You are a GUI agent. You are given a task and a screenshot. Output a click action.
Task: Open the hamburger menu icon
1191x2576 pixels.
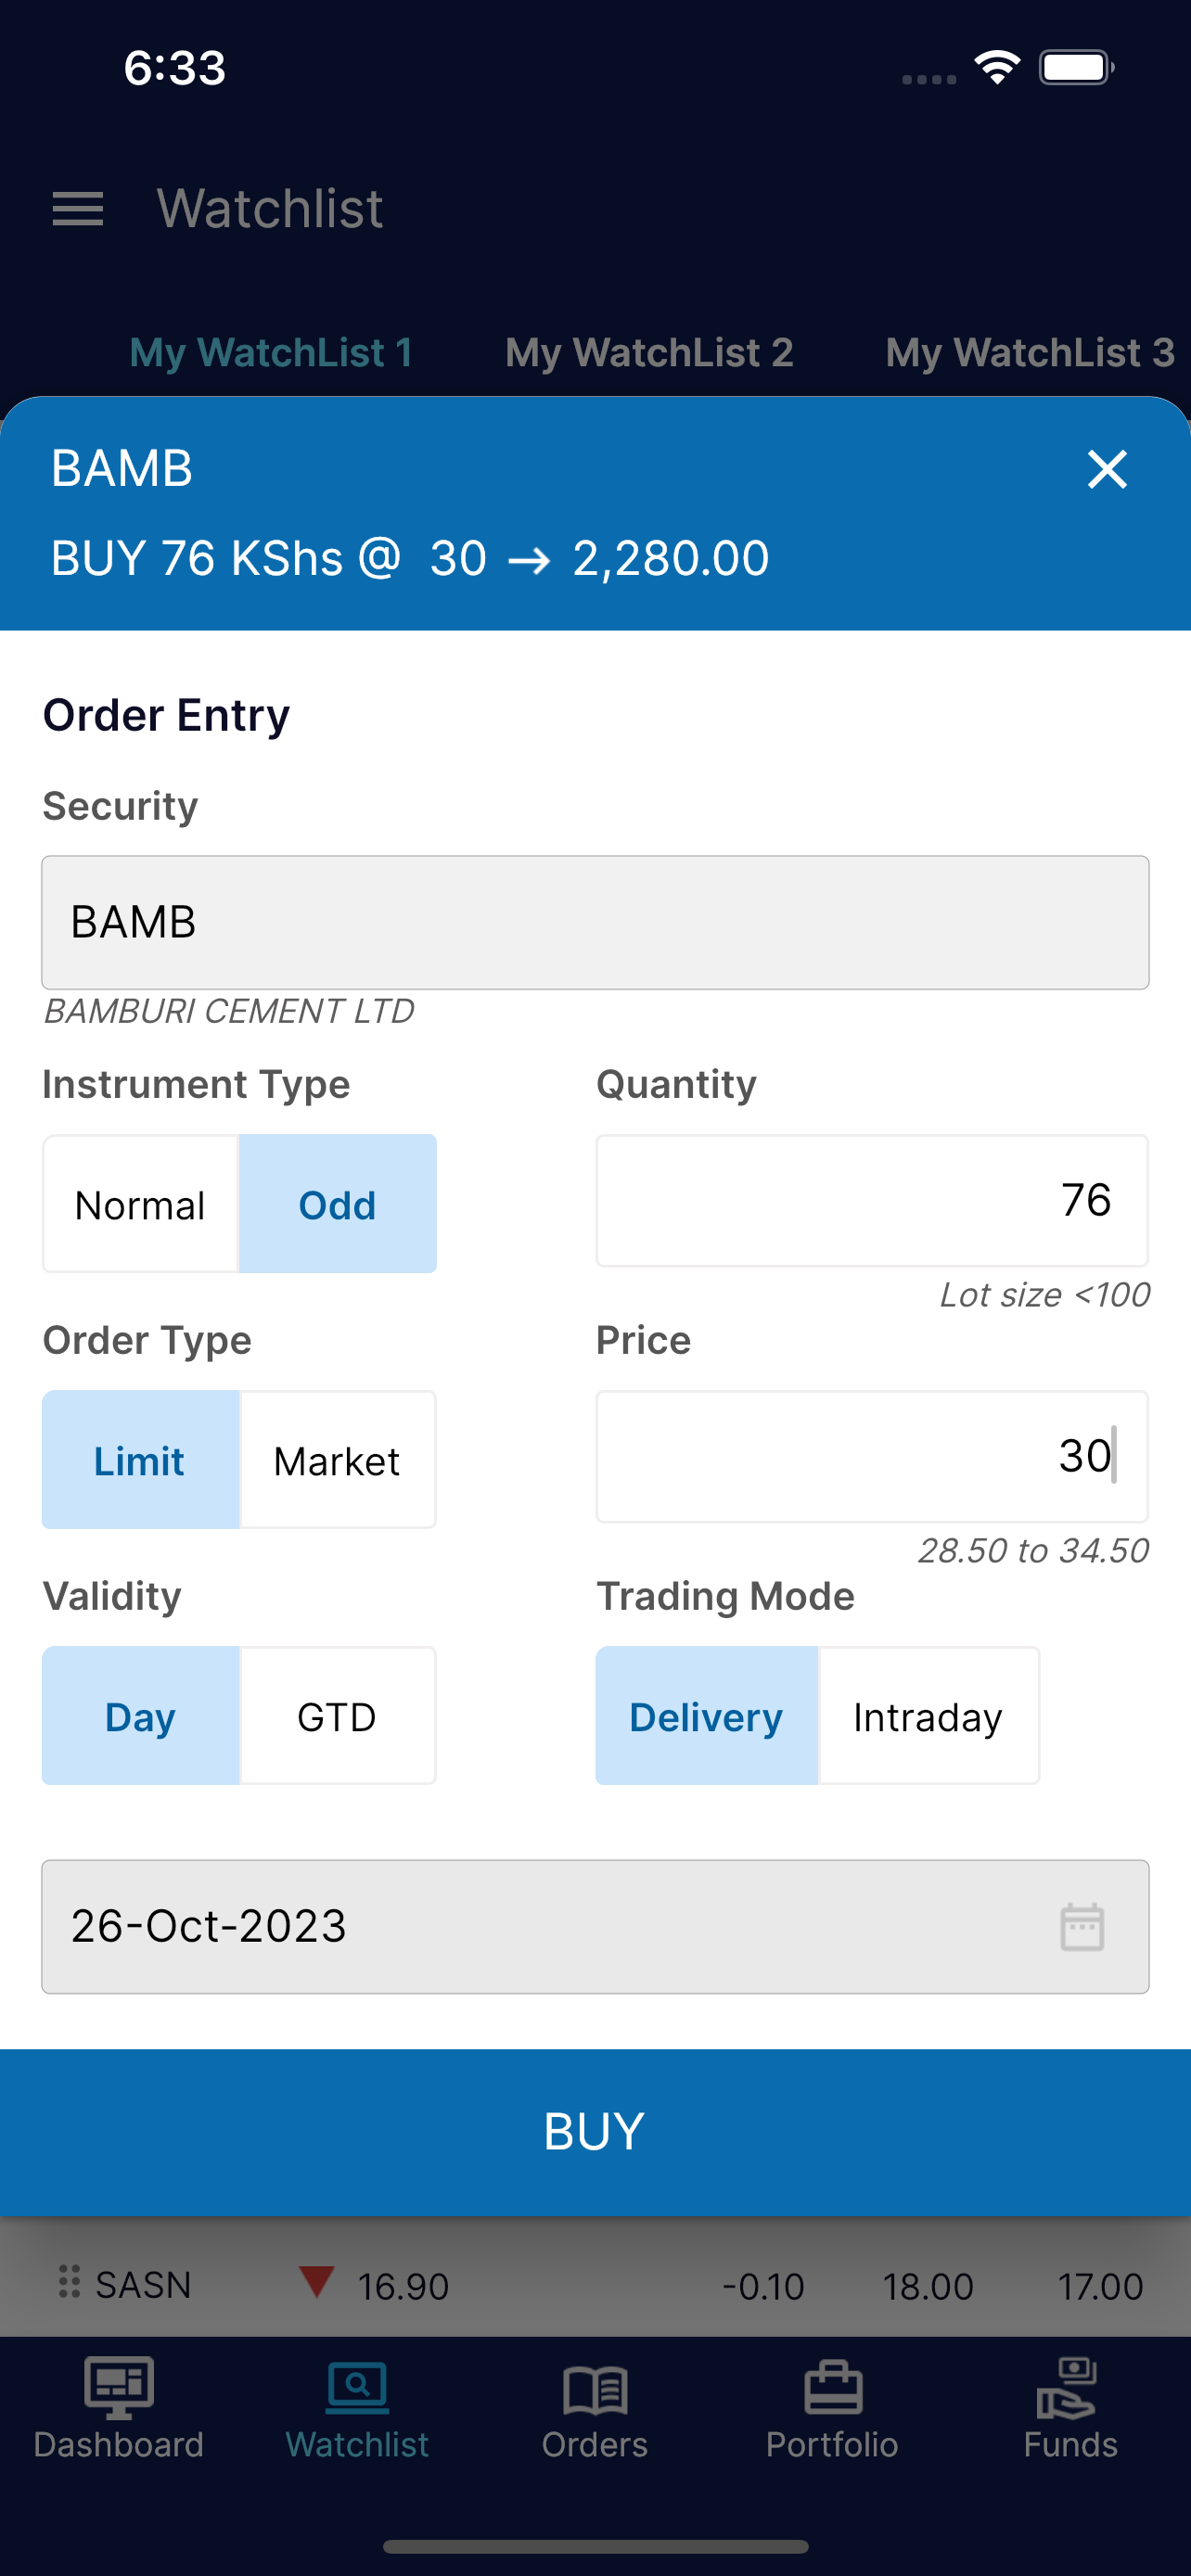tap(78, 209)
